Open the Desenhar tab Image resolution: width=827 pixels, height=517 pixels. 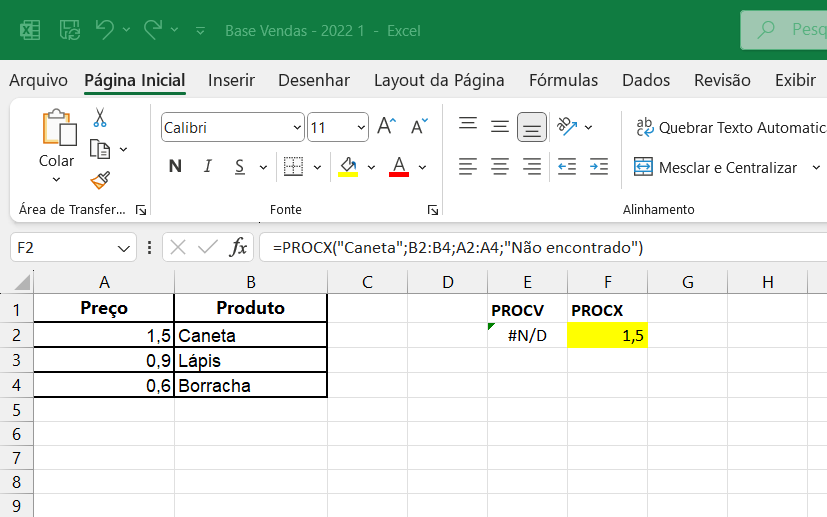point(314,80)
